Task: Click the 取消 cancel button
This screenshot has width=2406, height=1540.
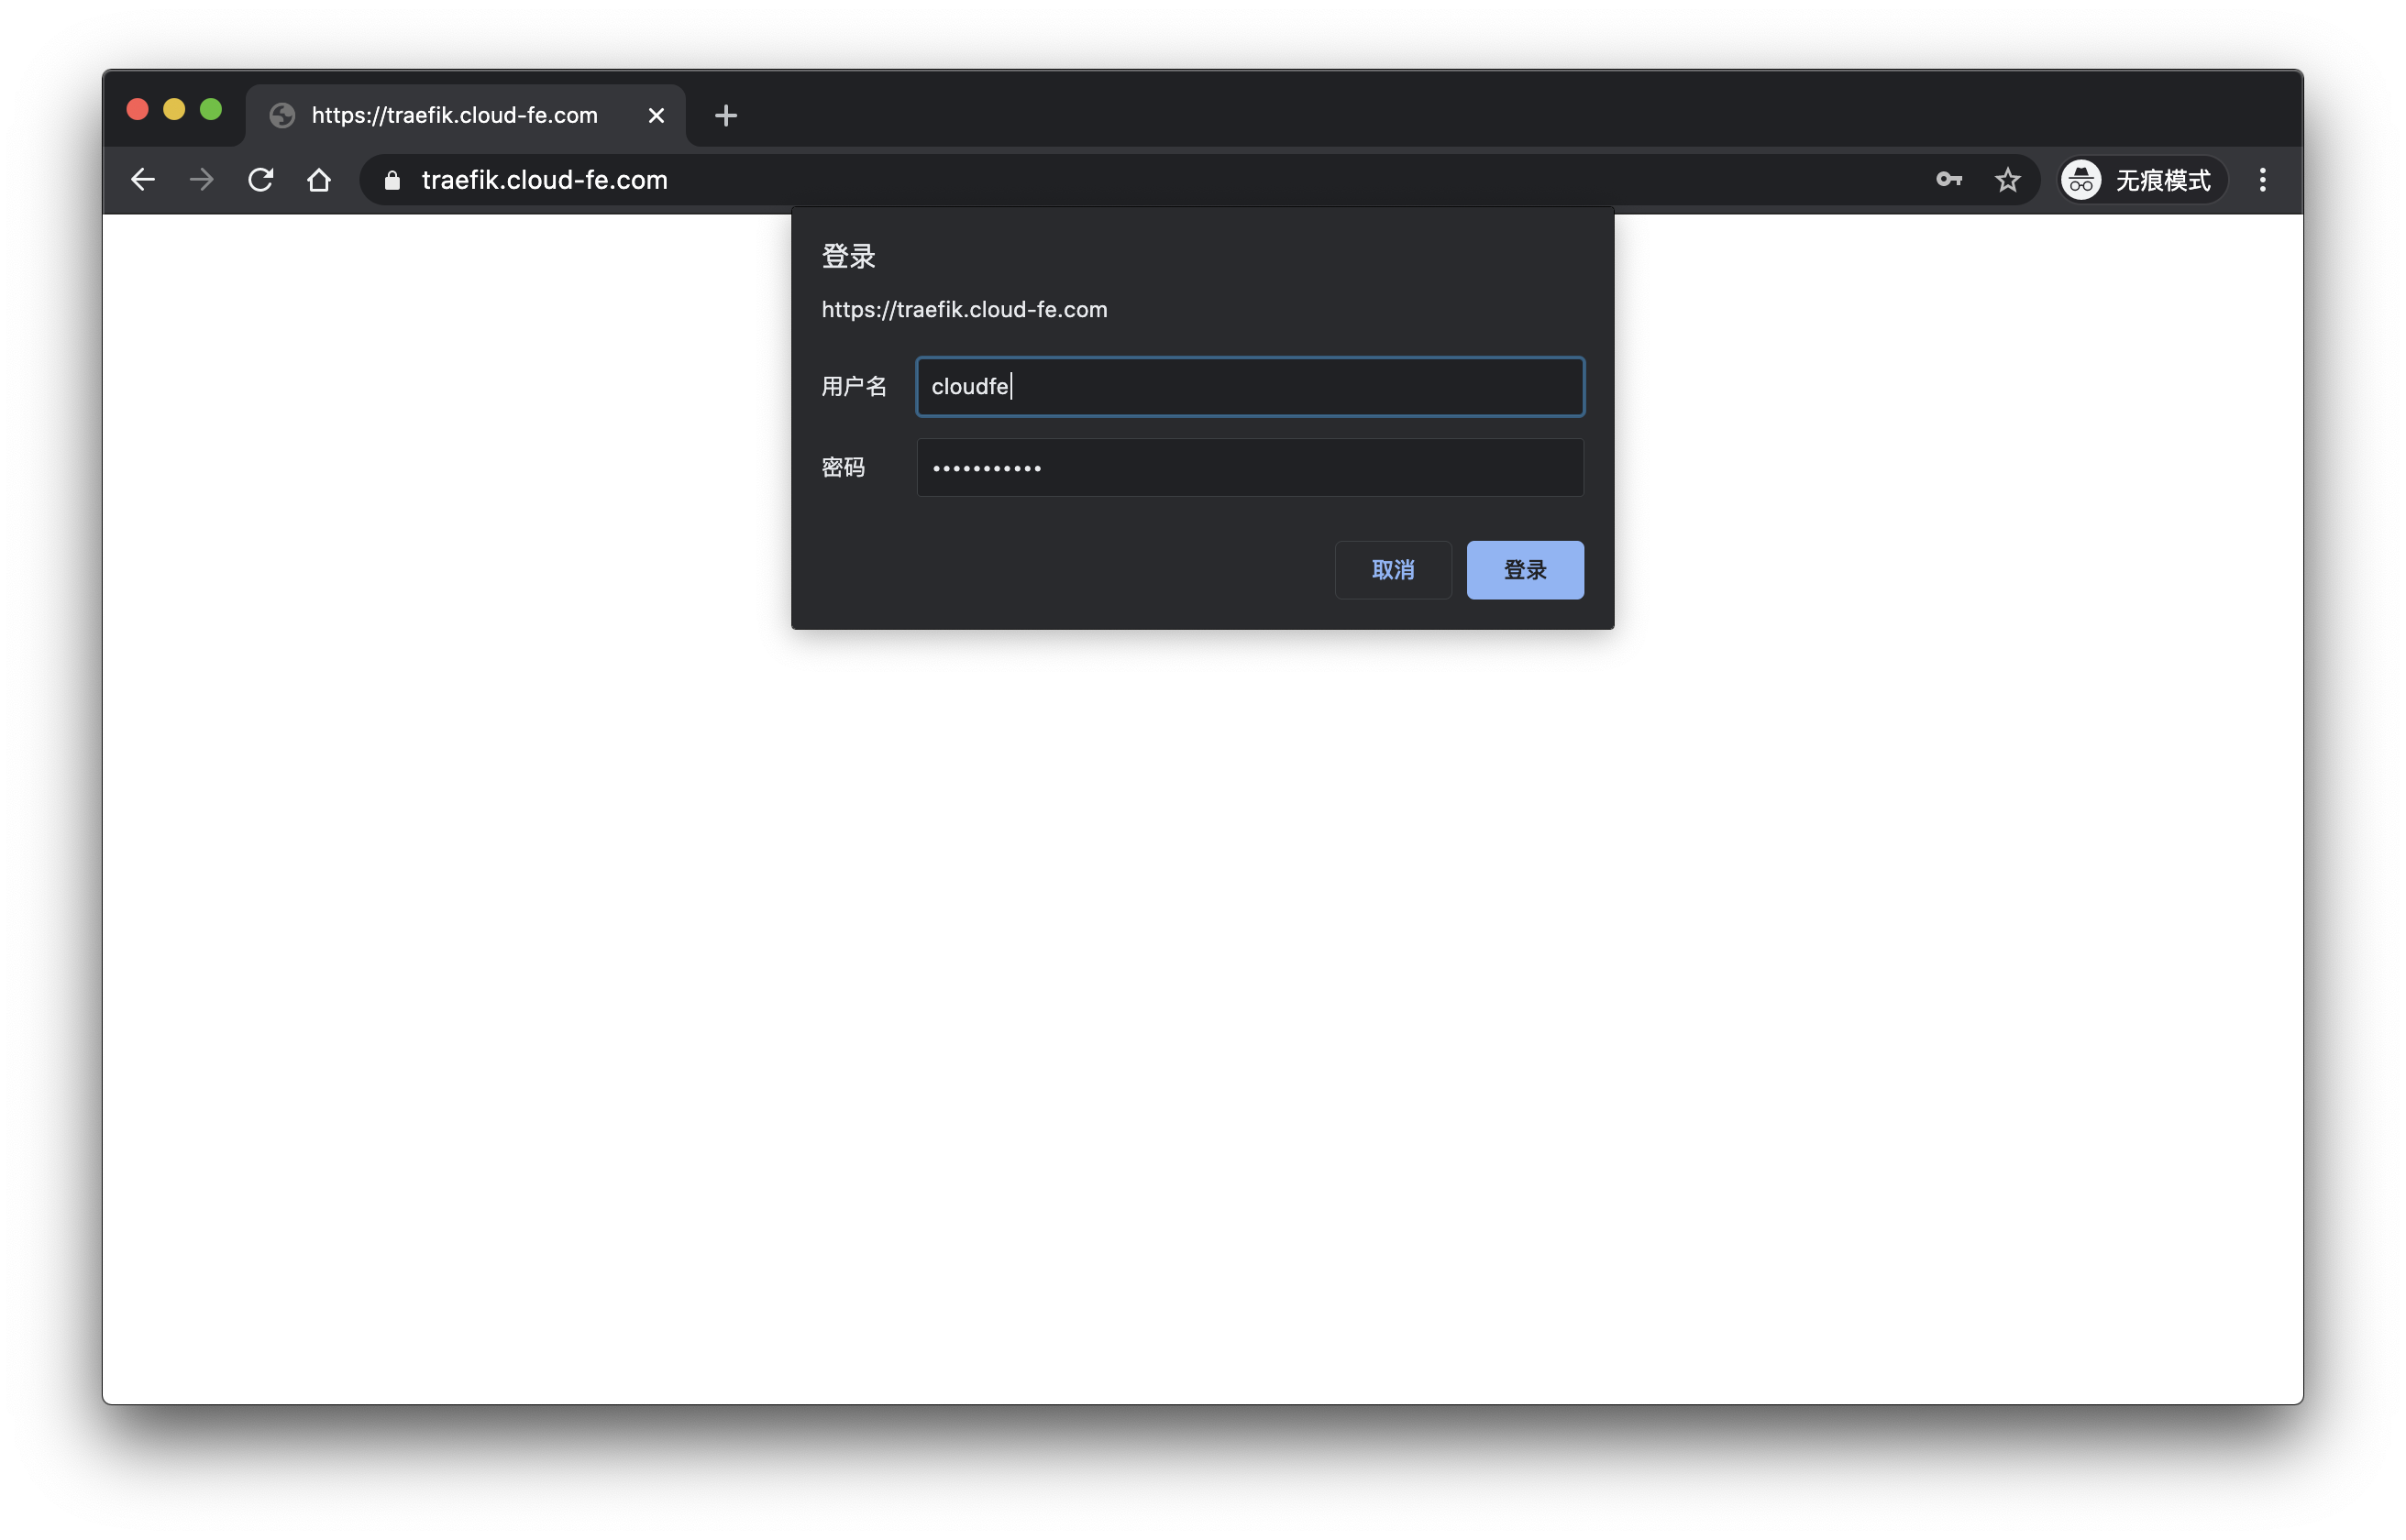Action: (1393, 570)
